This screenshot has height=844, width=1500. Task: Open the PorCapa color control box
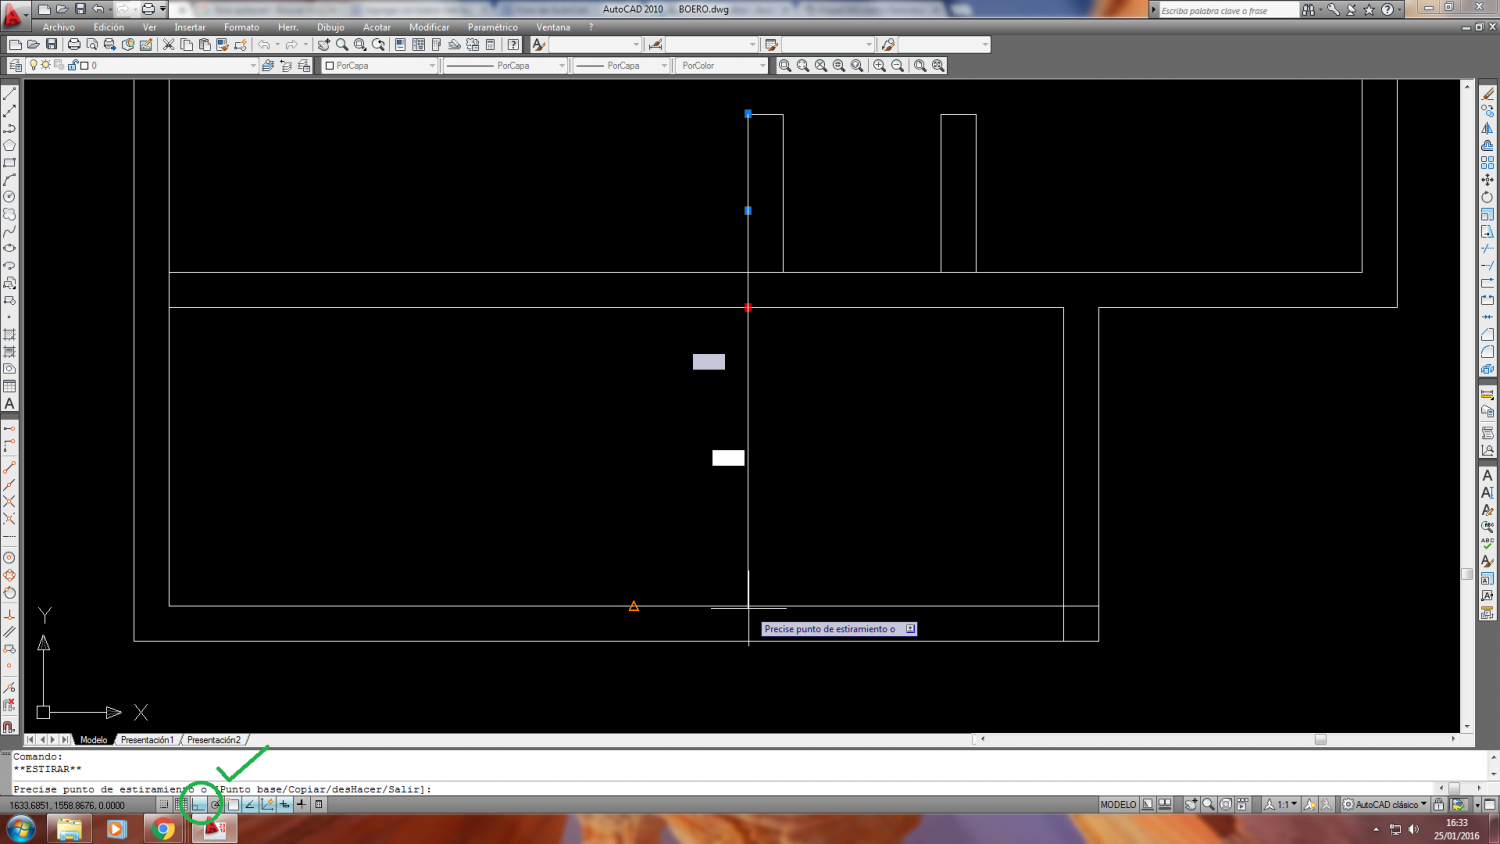380,65
